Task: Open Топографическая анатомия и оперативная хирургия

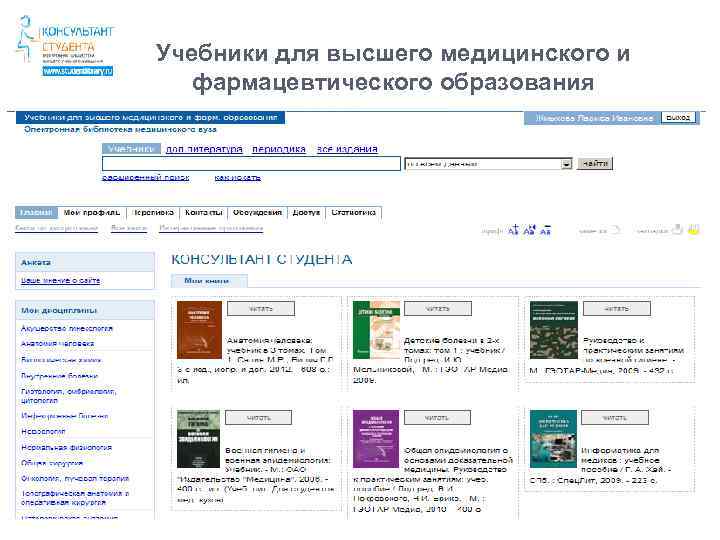Action: tap(75, 498)
